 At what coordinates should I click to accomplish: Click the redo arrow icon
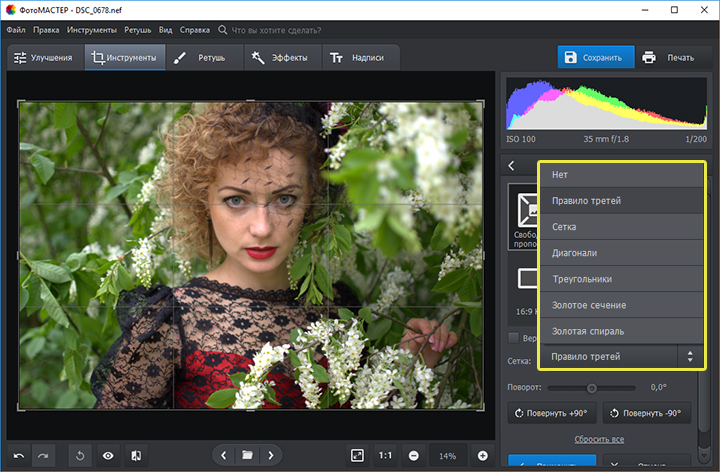coord(43,455)
